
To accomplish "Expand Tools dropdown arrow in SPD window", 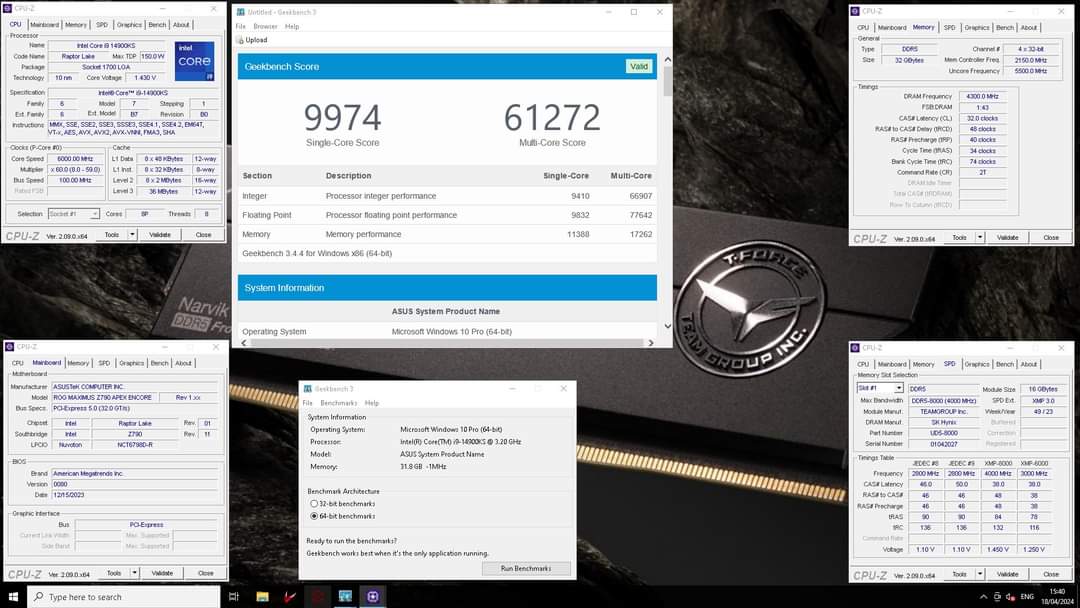I will click(x=979, y=574).
